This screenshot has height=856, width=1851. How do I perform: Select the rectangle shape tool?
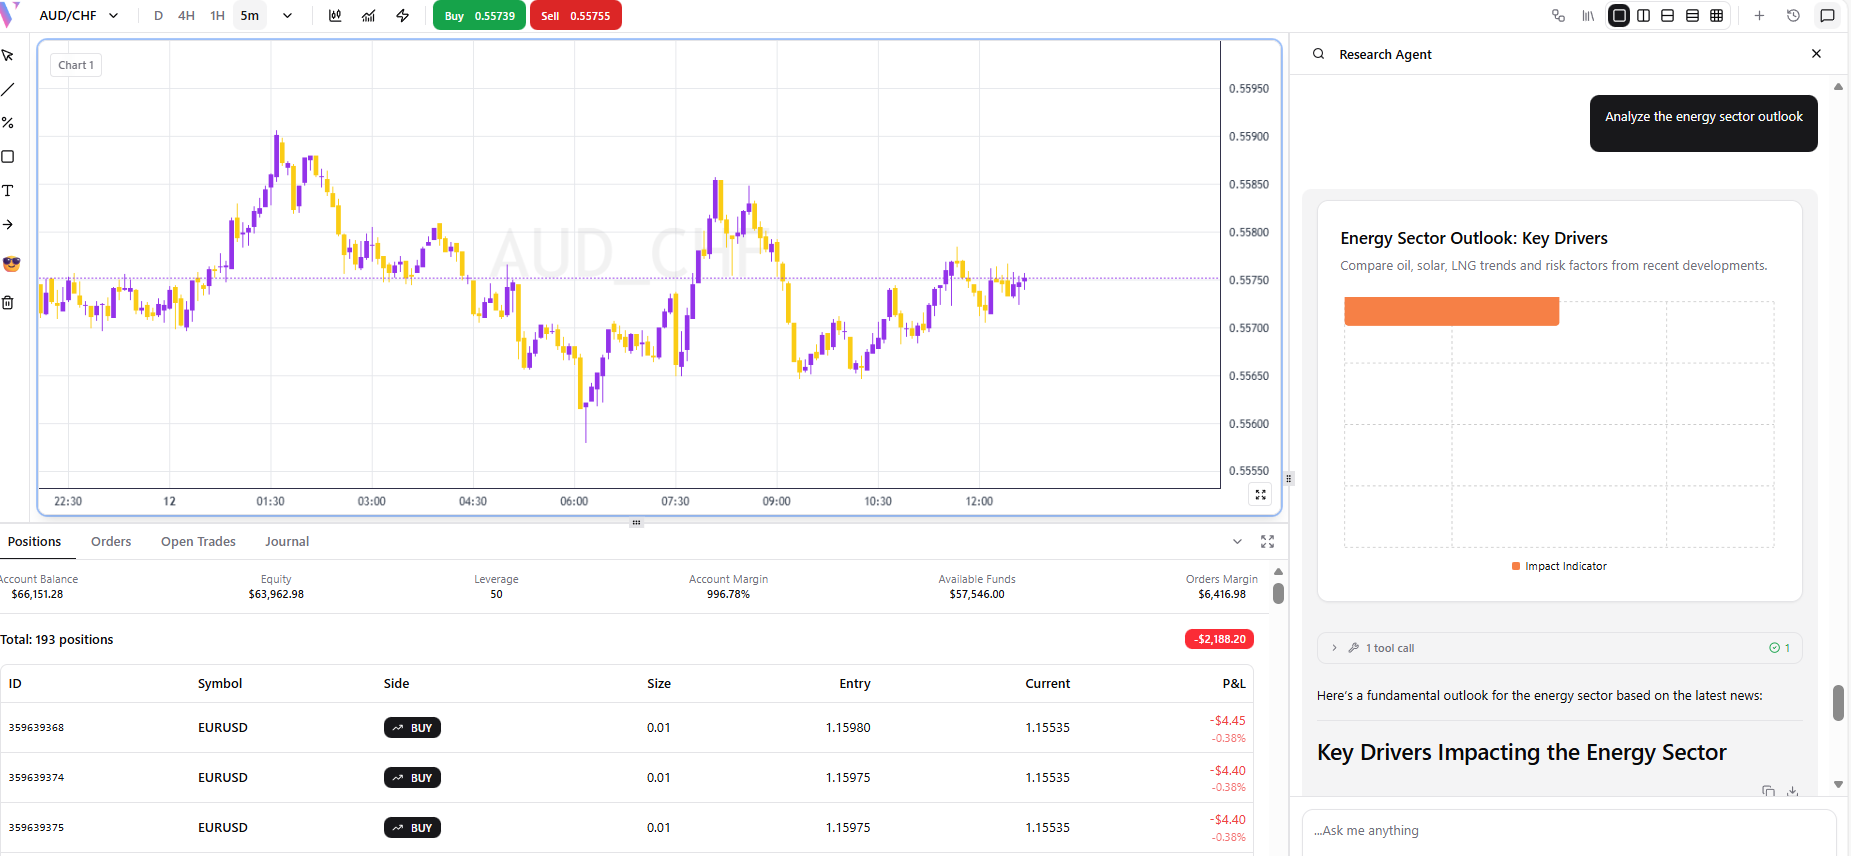point(8,157)
